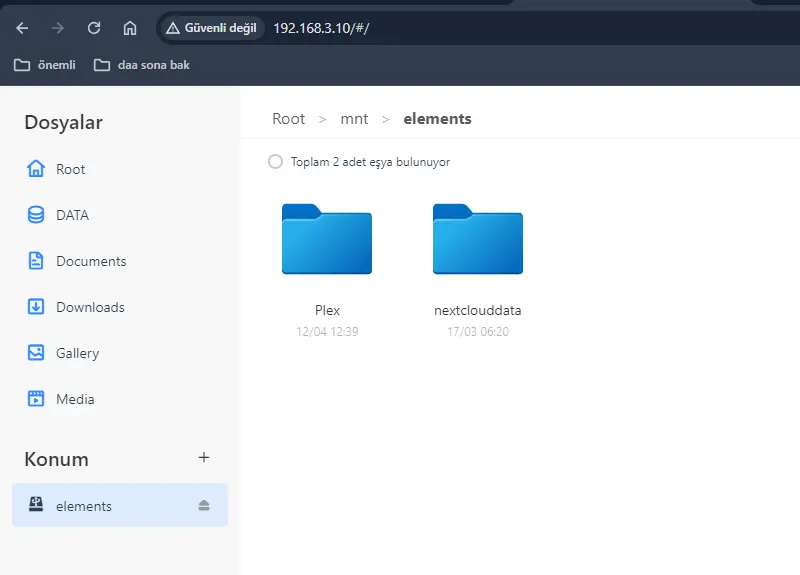Viewport: 800px width, 575px height.
Task: Click the Documents file icon
Action: (36, 261)
